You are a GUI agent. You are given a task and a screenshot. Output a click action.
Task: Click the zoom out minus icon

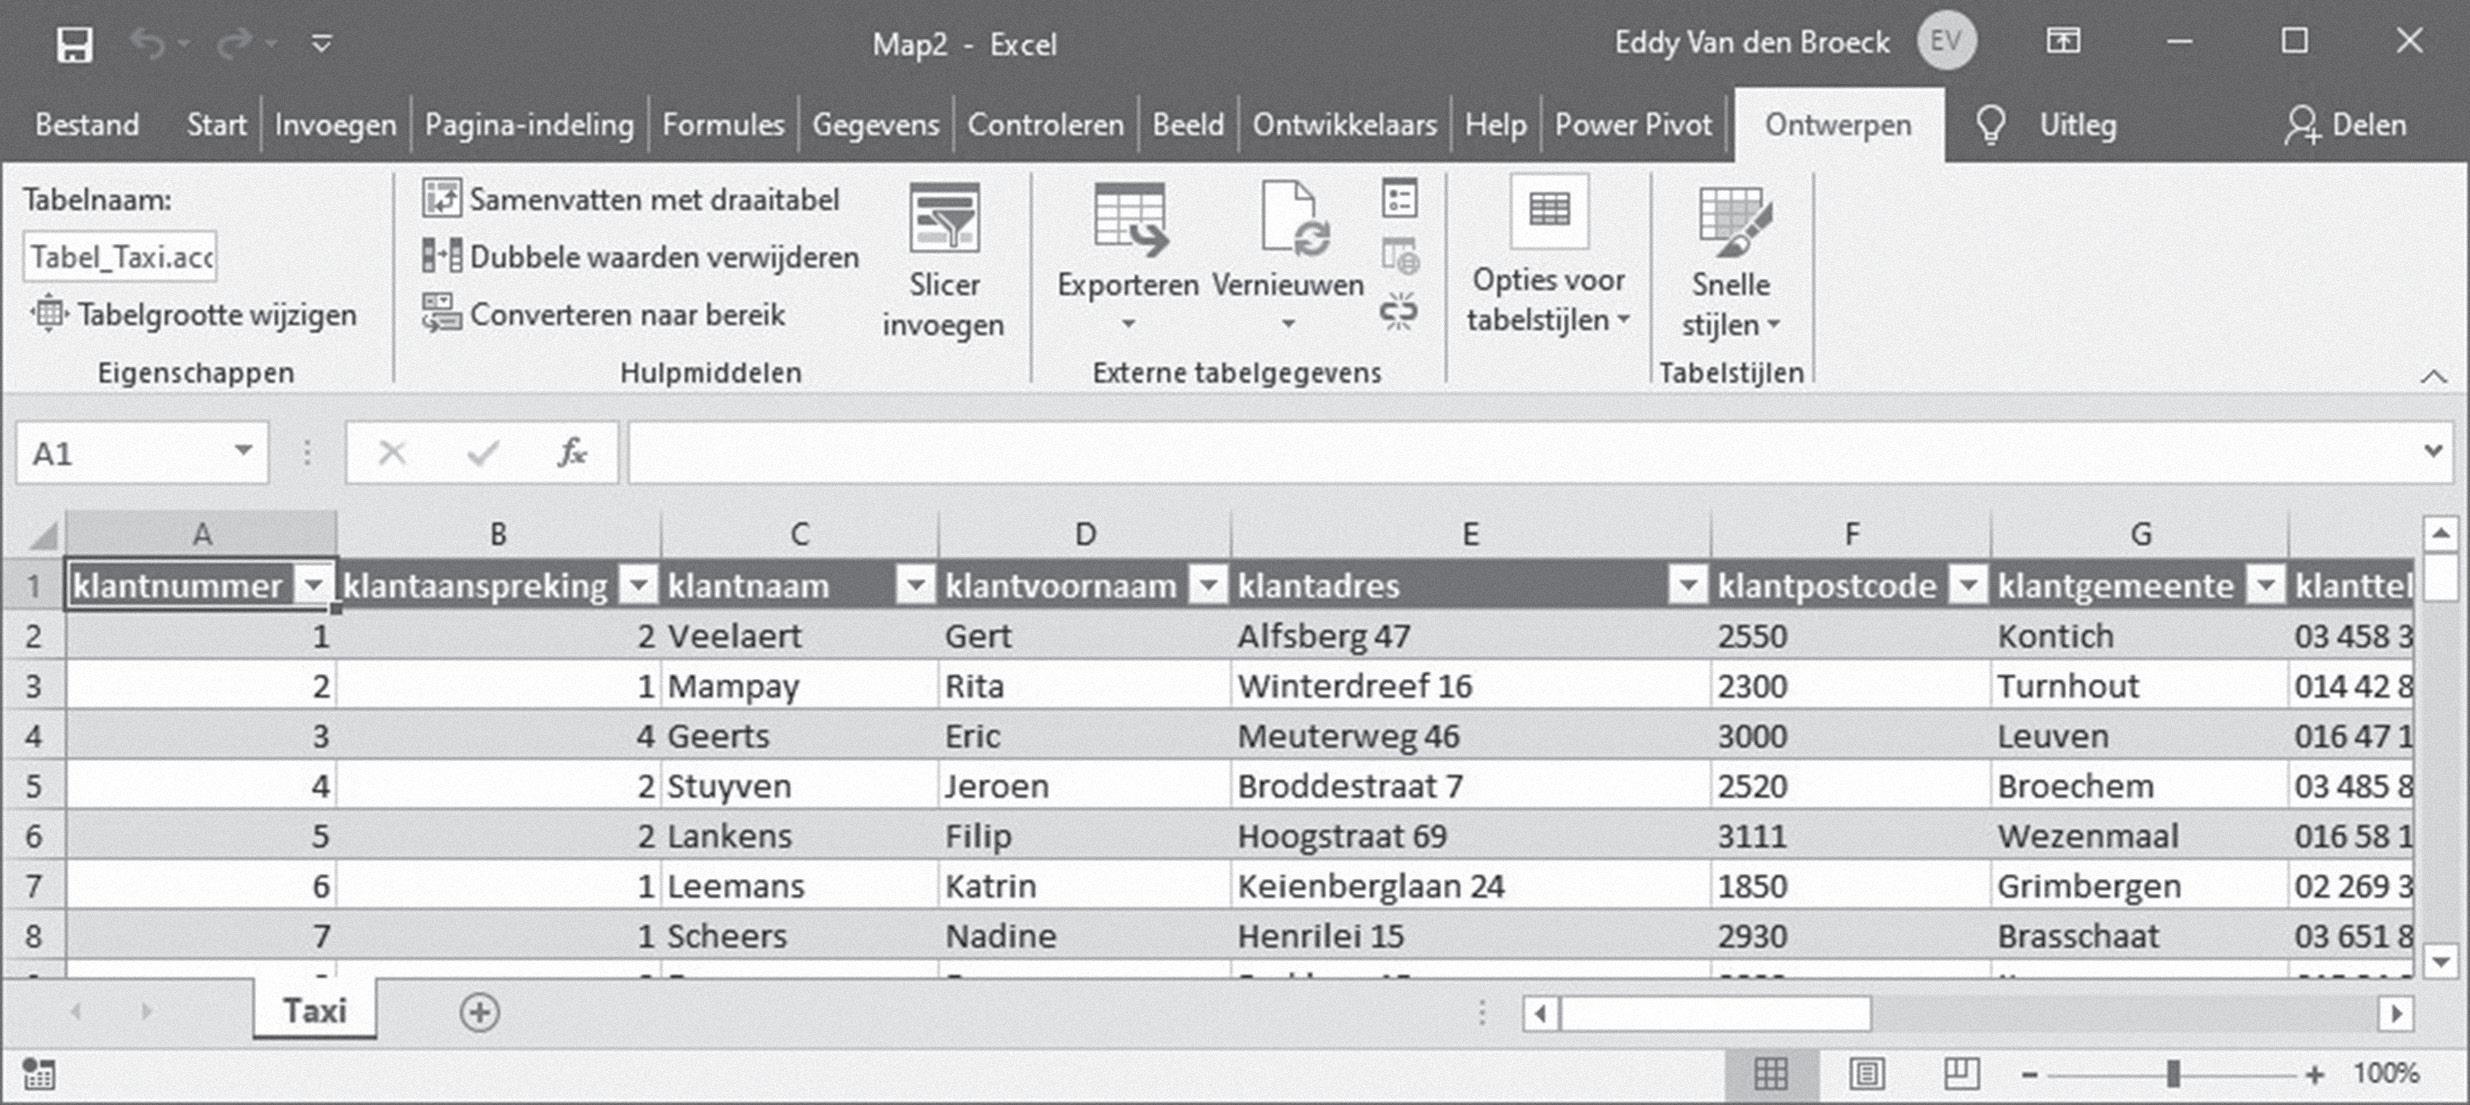[x=2029, y=1076]
